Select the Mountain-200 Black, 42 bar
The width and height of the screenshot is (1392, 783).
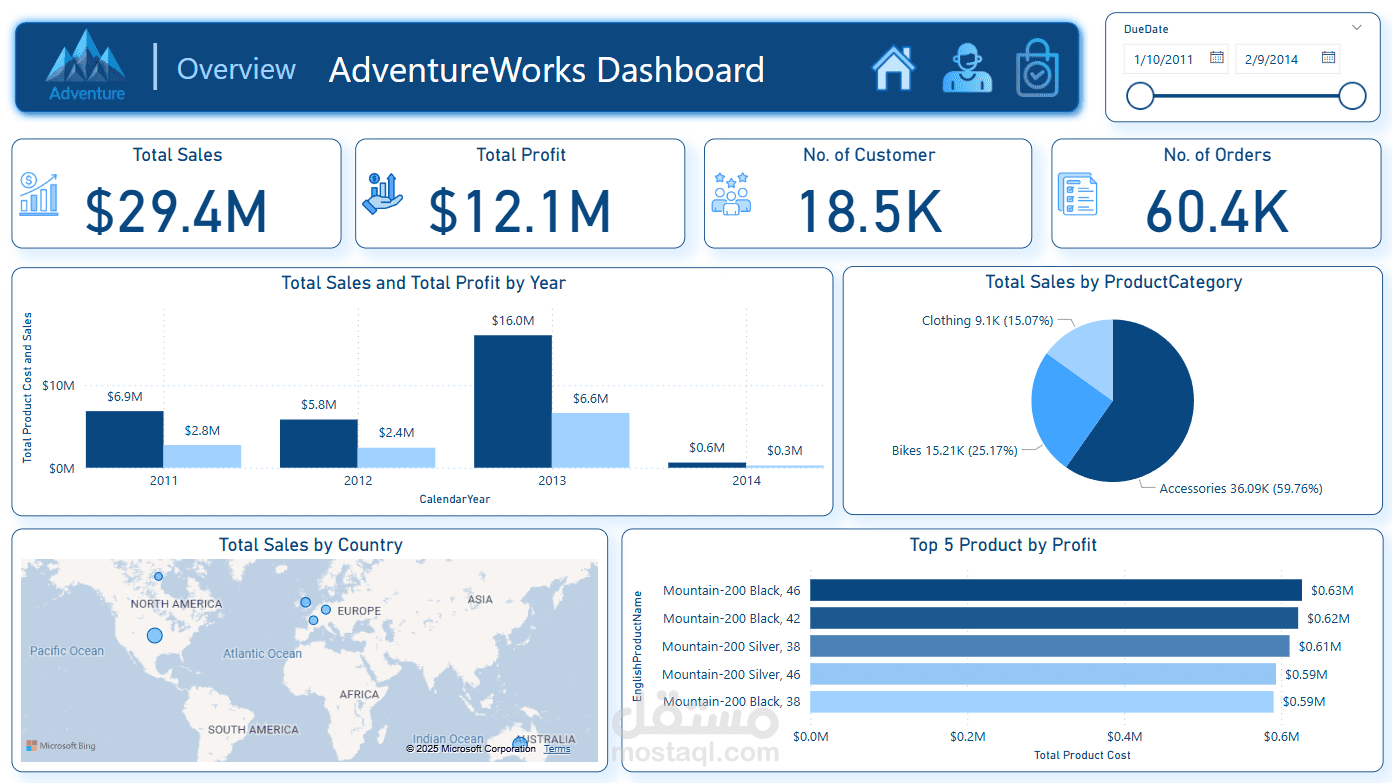1054,618
